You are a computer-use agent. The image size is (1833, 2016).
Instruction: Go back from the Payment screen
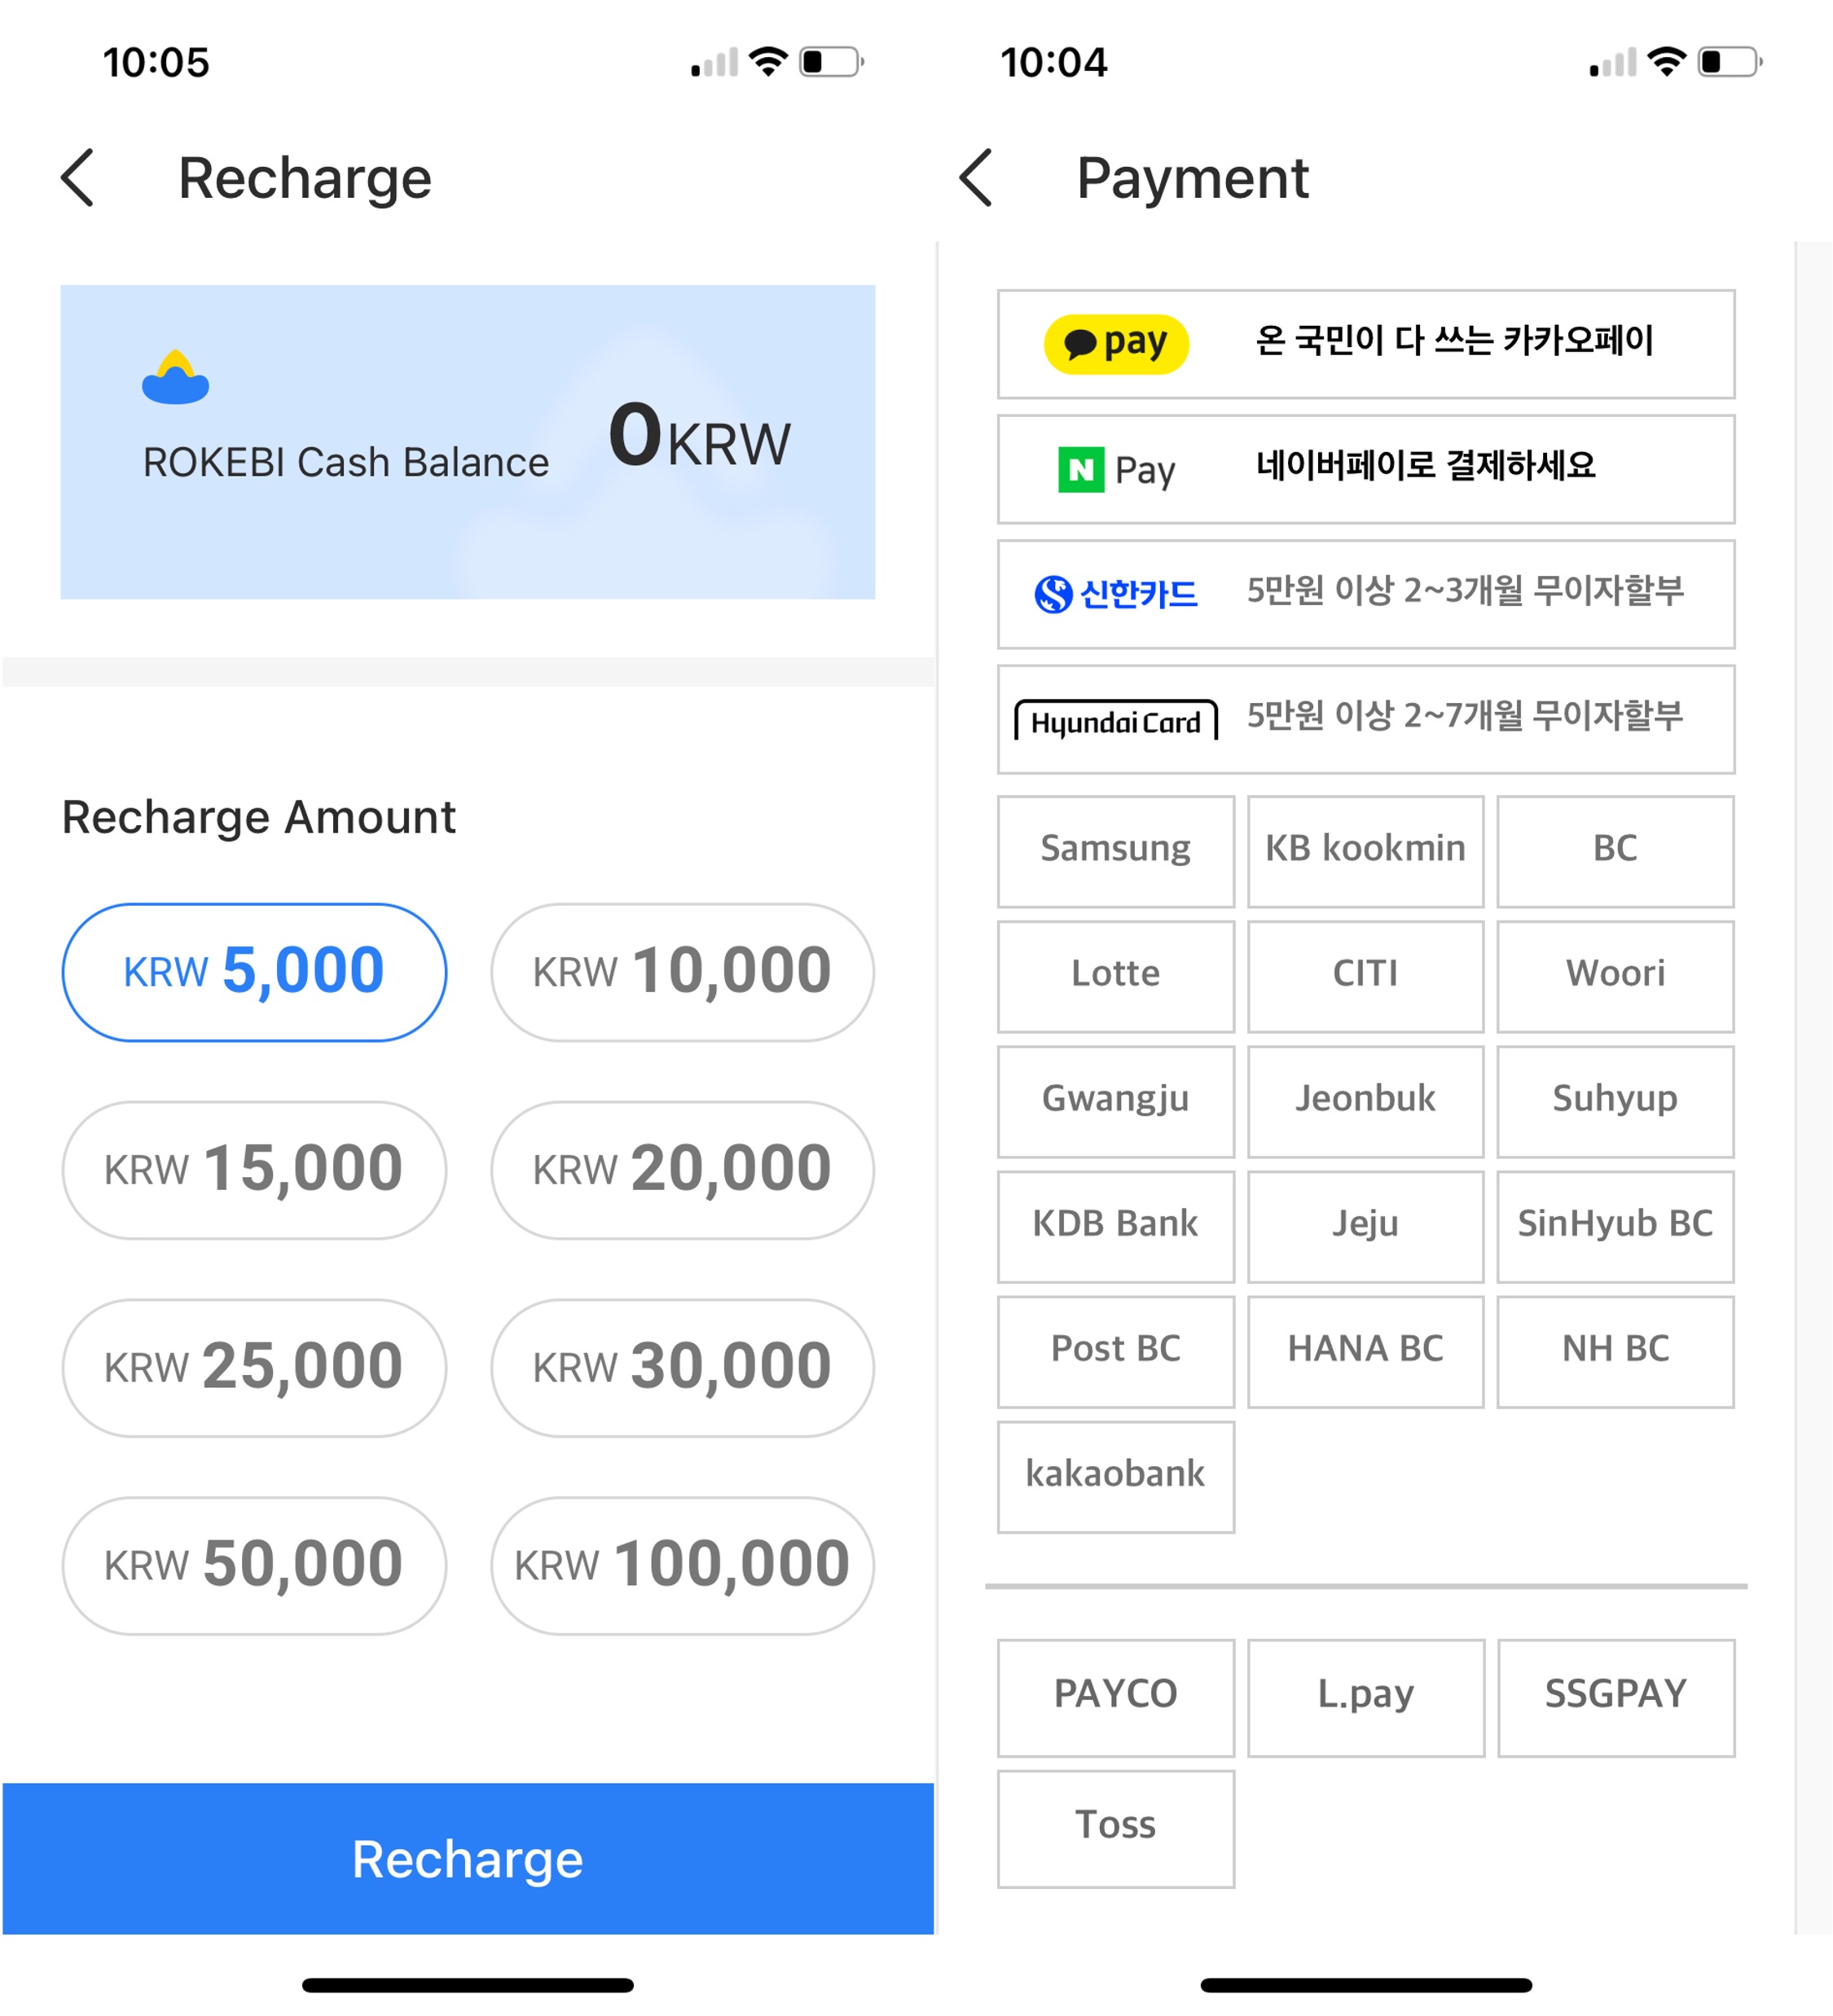(976, 178)
